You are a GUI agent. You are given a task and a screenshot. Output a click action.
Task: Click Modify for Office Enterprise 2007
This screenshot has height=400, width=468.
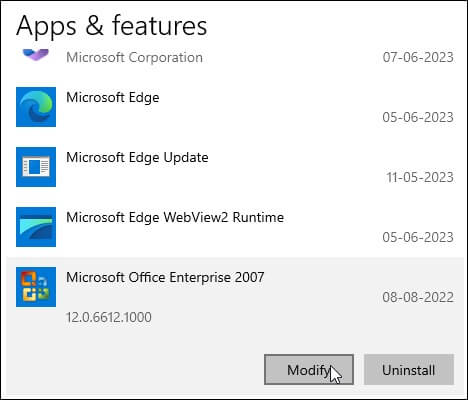[309, 370]
